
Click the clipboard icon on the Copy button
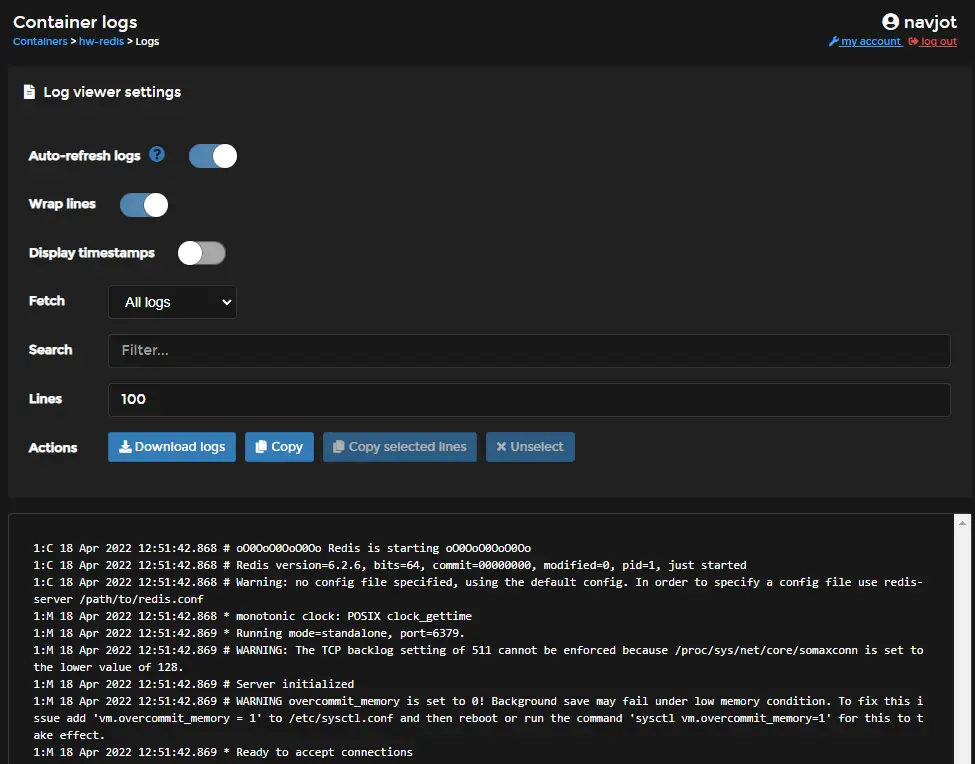click(260, 446)
